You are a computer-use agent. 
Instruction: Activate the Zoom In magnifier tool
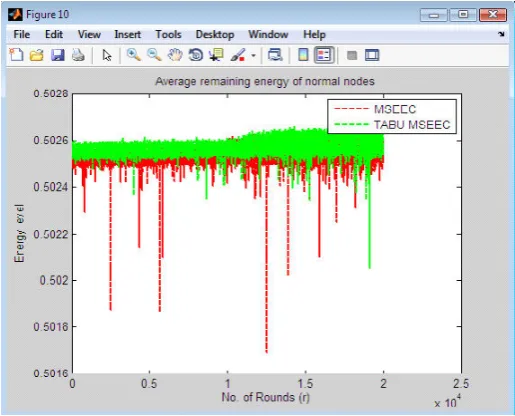(x=134, y=55)
